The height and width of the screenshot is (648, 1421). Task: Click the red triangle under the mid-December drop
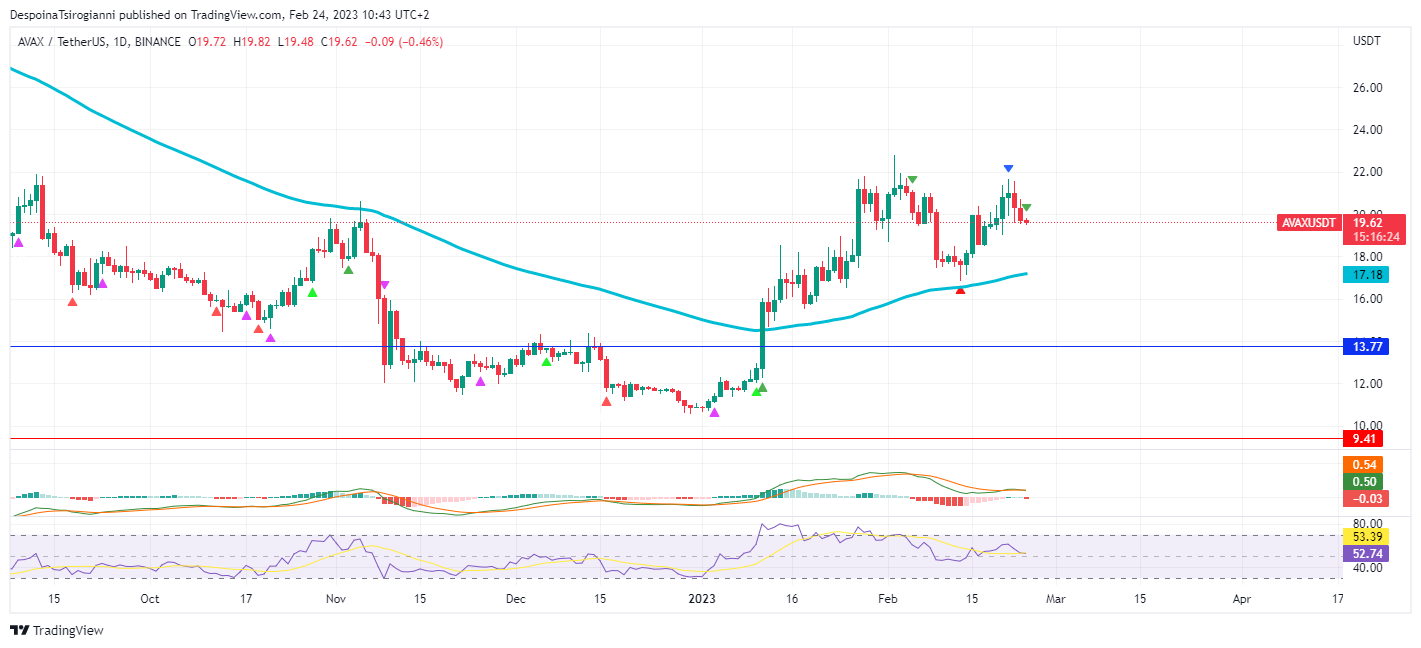tap(606, 401)
